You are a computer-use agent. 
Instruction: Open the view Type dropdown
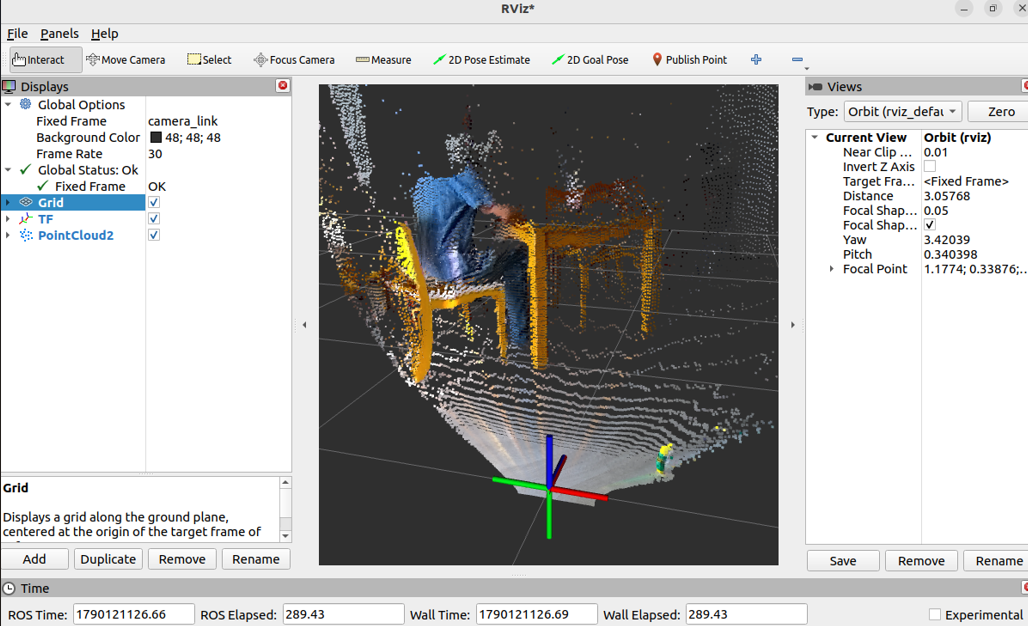tap(903, 111)
